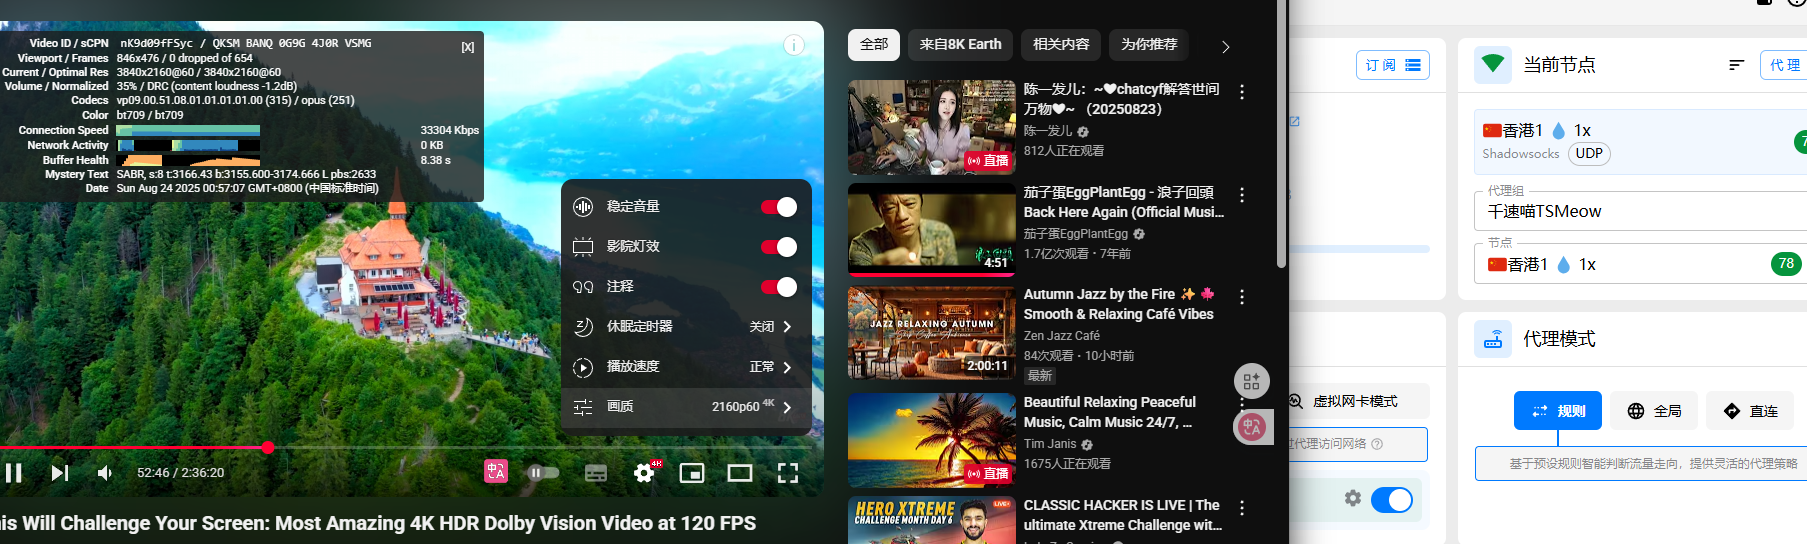Image resolution: width=1807 pixels, height=544 pixels.
Task: Switch to theater mode icon
Action: [740, 473]
